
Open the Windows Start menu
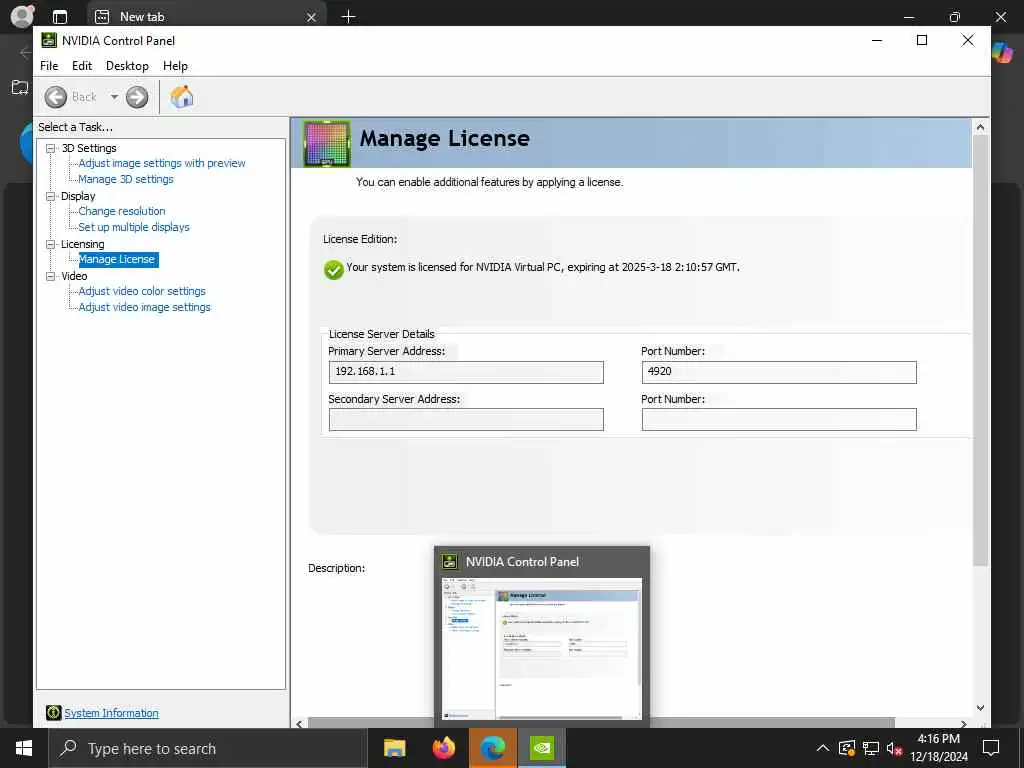24,748
